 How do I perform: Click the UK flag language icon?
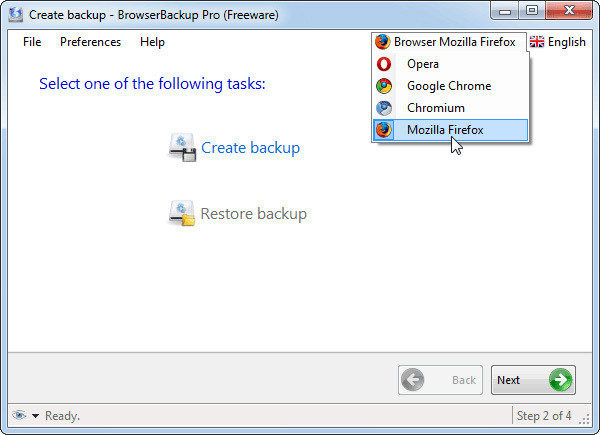click(536, 42)
